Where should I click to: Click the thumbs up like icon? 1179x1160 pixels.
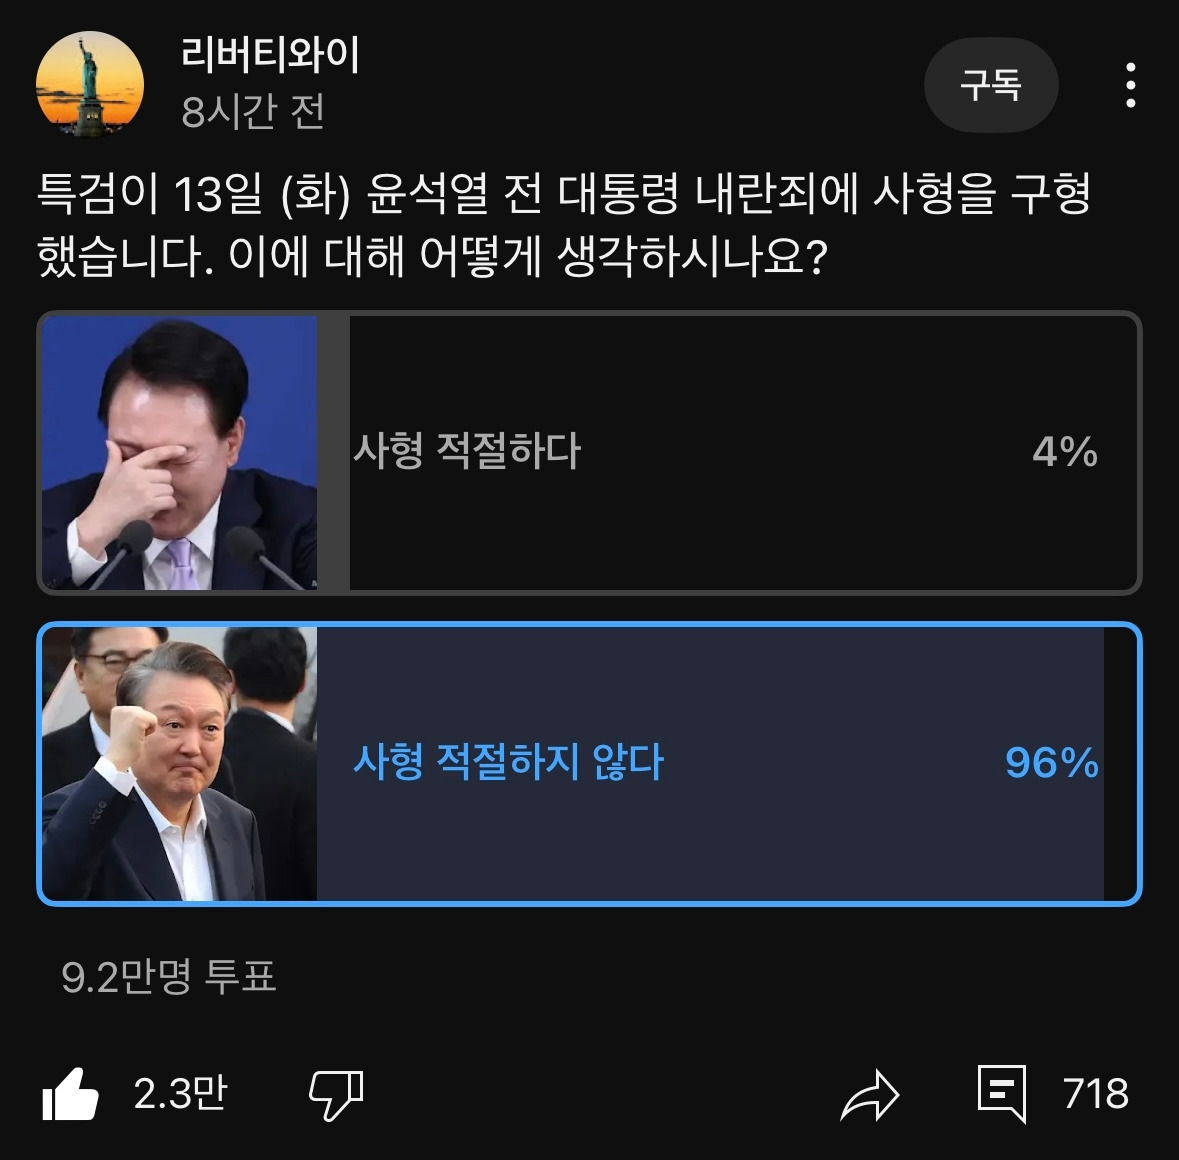point(70,1096)
